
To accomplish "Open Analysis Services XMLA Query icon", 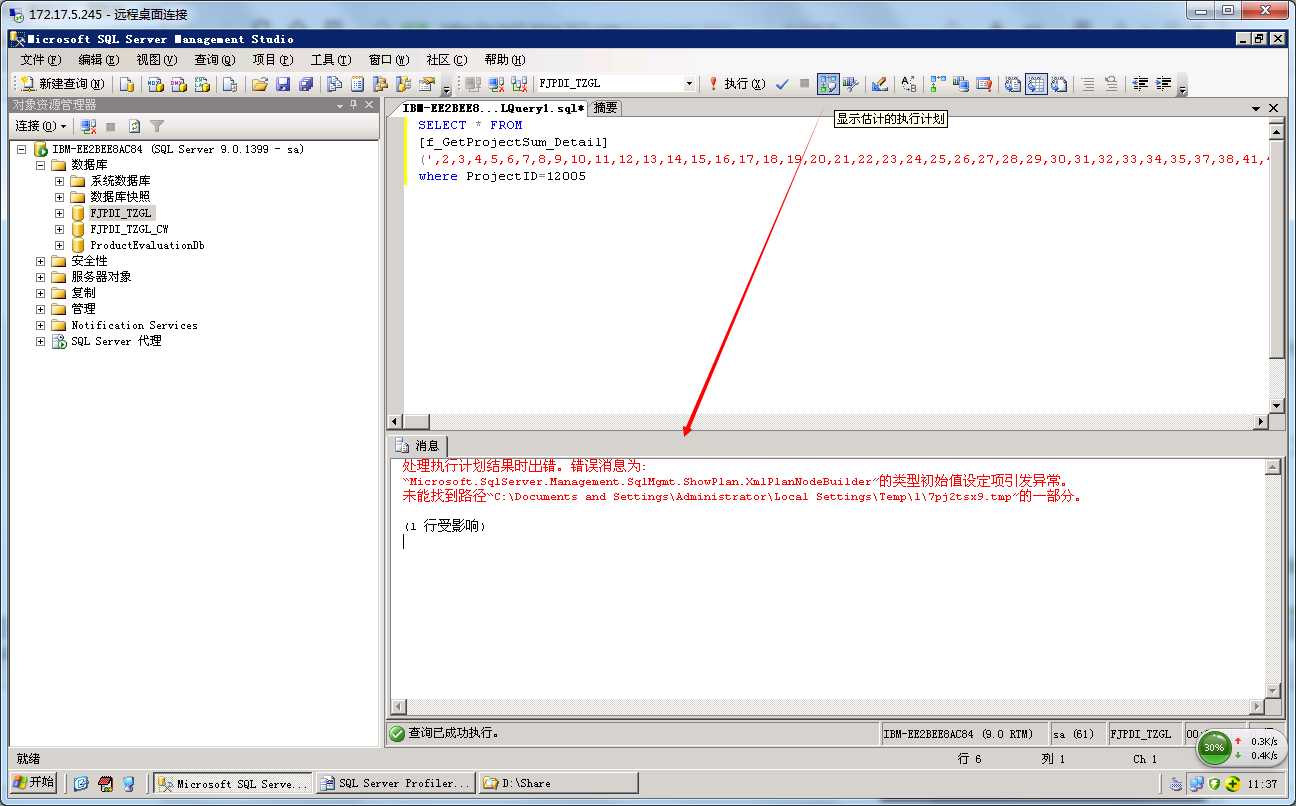I will pos(202,84).
